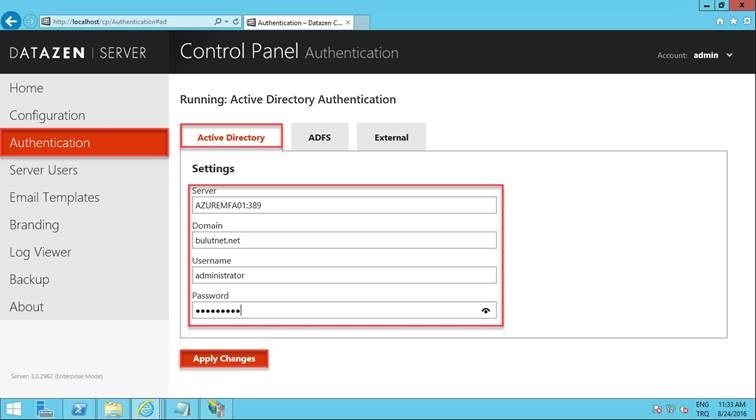
Task: Open Configuration in the sidebar
Action: (x=84, y=115)
